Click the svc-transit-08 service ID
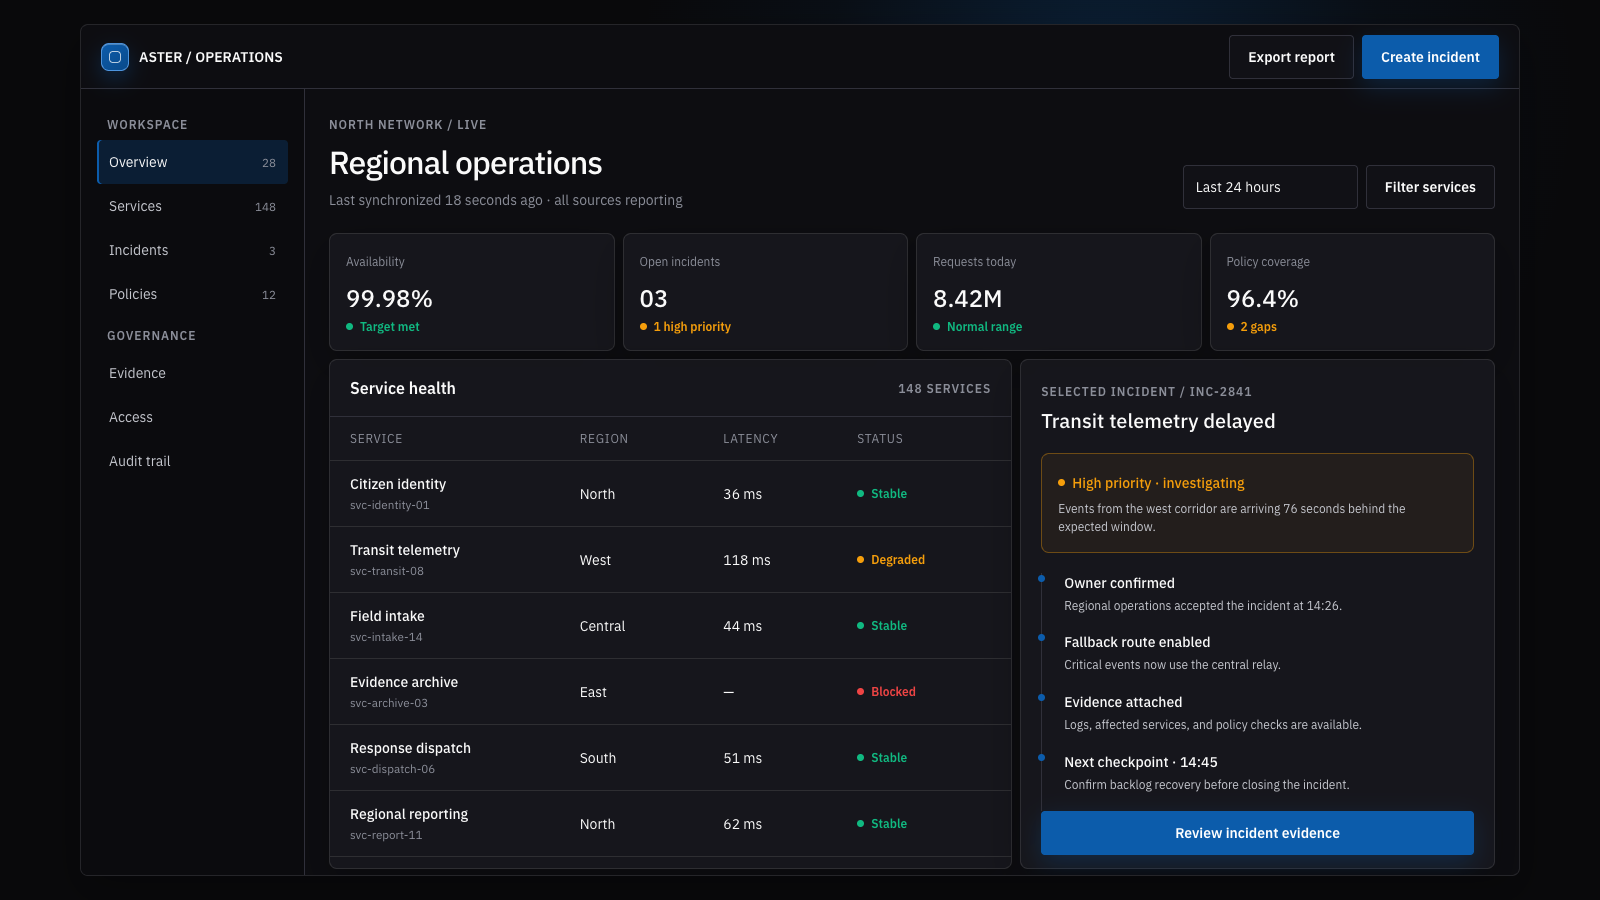 point(387,571)
